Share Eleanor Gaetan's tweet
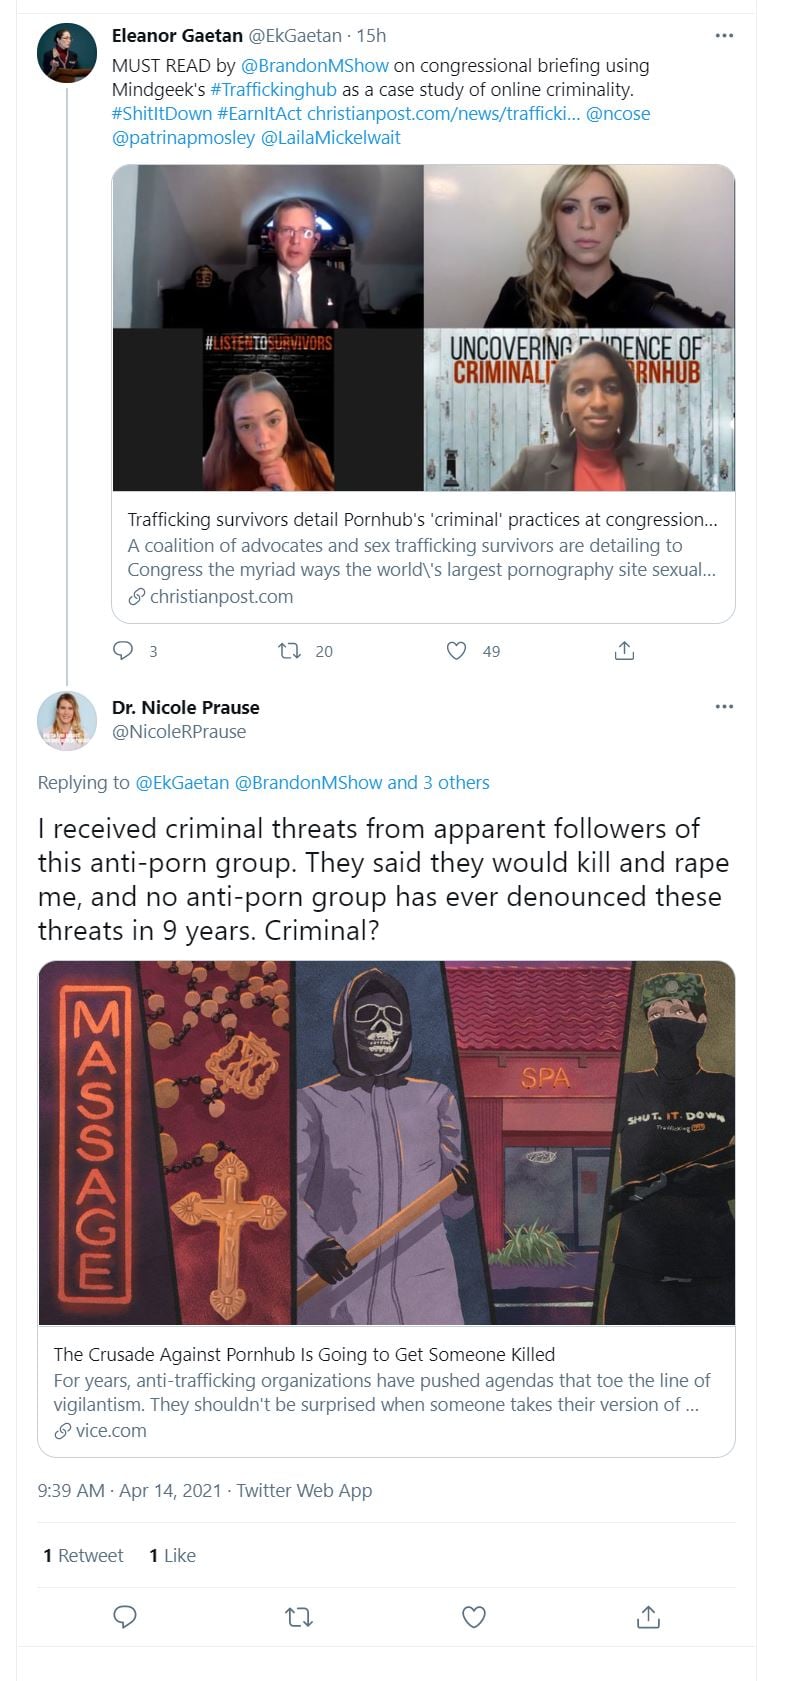The width and height of the screenshot is (786, 1681). [624, 651]
